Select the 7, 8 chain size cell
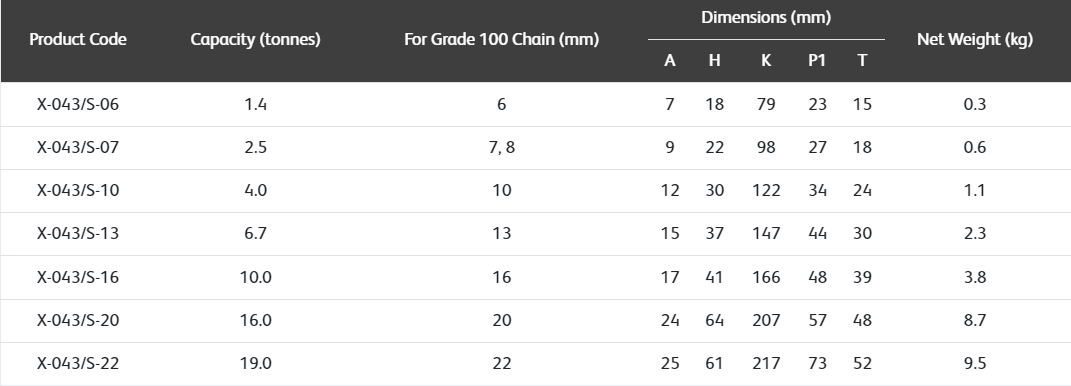1071x386 pixels. pyautogui.click(x=501, y=148)
